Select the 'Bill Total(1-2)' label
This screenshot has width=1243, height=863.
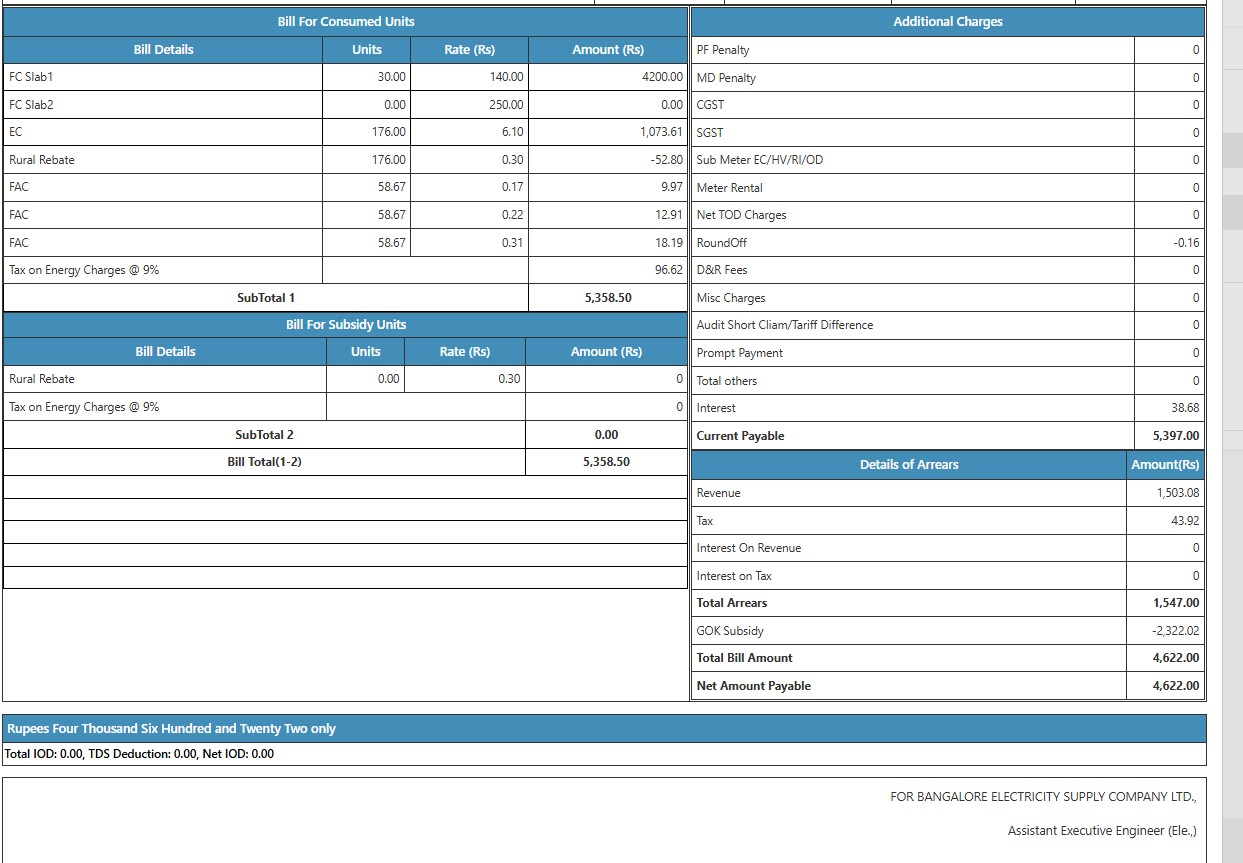(x=264, y=462)
